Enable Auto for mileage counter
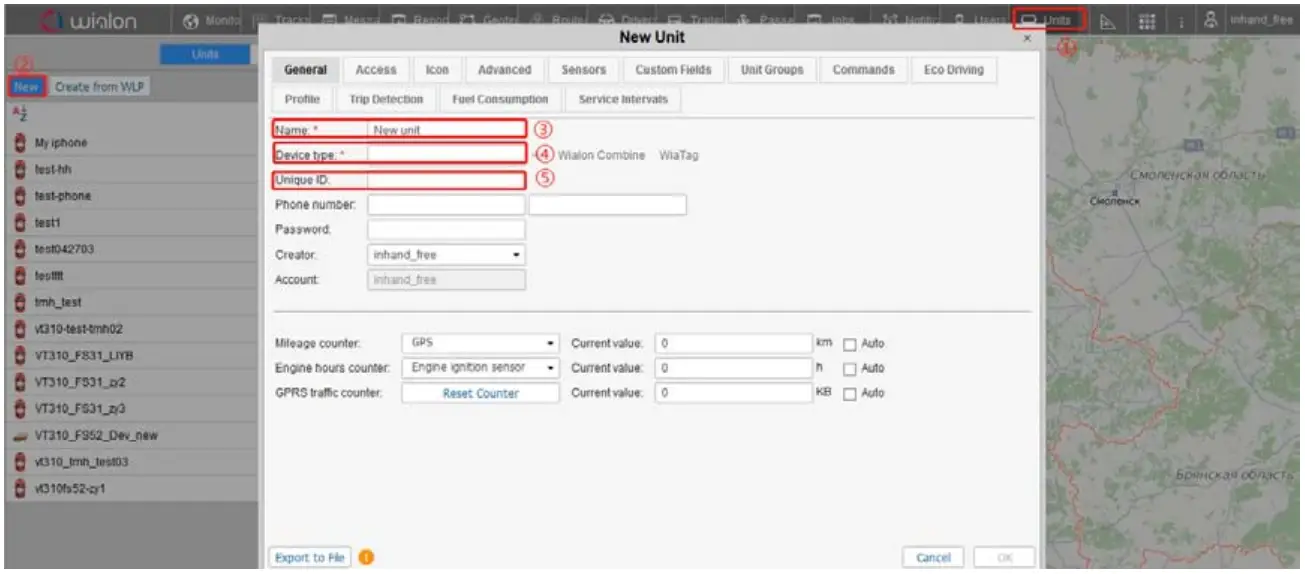The image size is (1305, 574). click(849, 344)
